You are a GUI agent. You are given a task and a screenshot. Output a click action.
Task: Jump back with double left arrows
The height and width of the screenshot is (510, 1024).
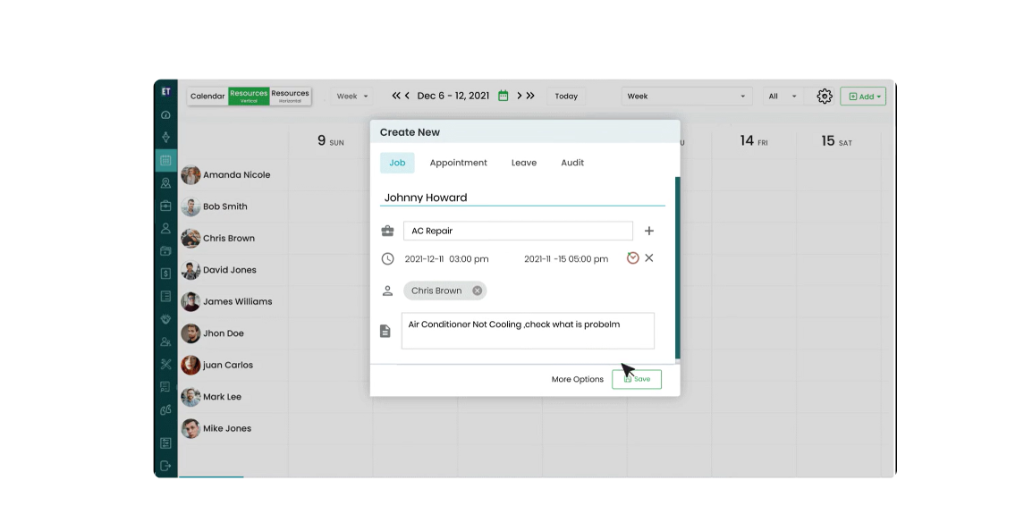tap(396, 96)
